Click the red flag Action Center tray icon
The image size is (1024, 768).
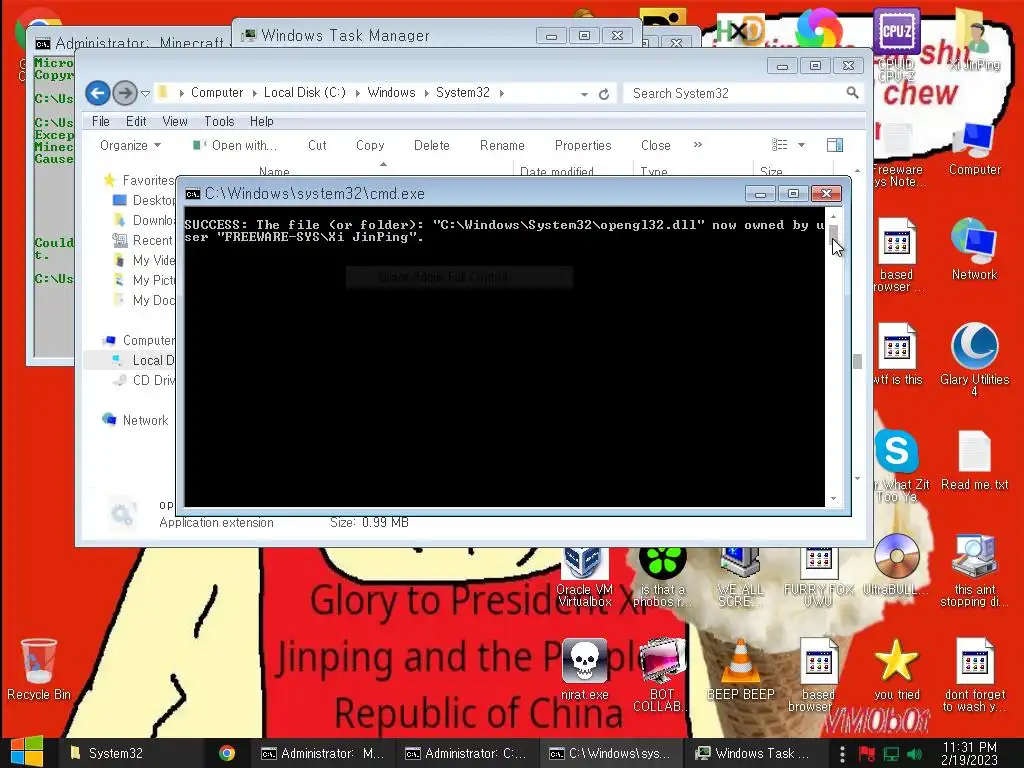[867, 754]
